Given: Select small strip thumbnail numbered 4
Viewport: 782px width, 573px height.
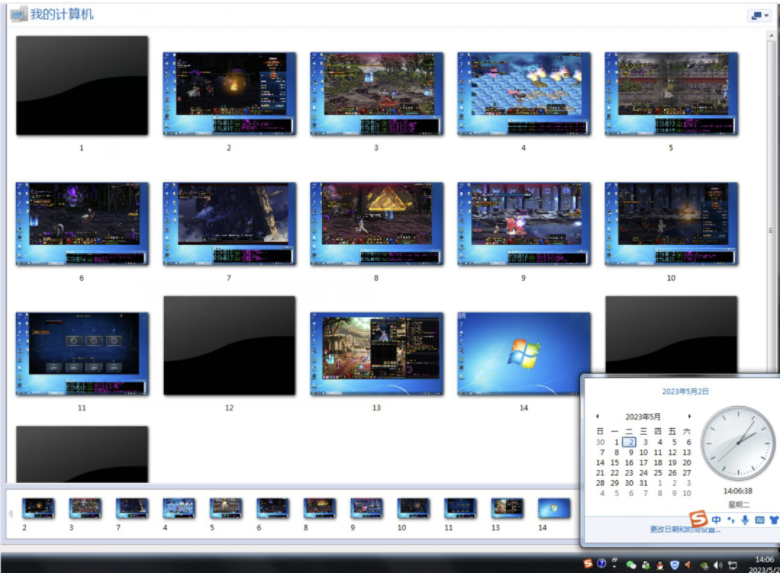Looking at the screenshot, I should click(x=179, y=508).
